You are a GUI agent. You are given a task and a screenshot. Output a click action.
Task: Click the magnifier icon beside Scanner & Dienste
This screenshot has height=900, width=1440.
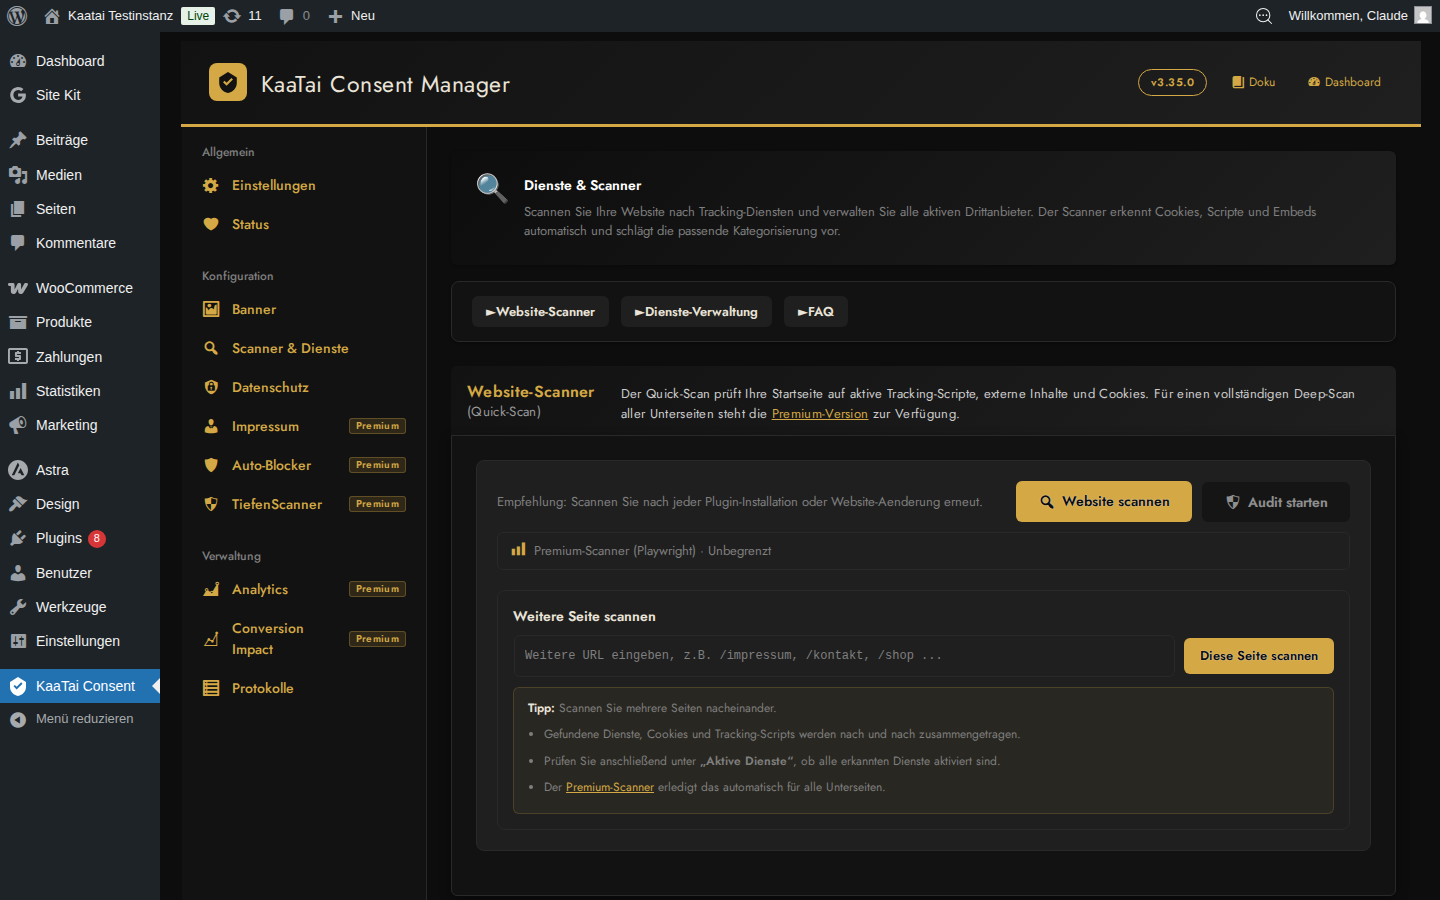point(211,349)
